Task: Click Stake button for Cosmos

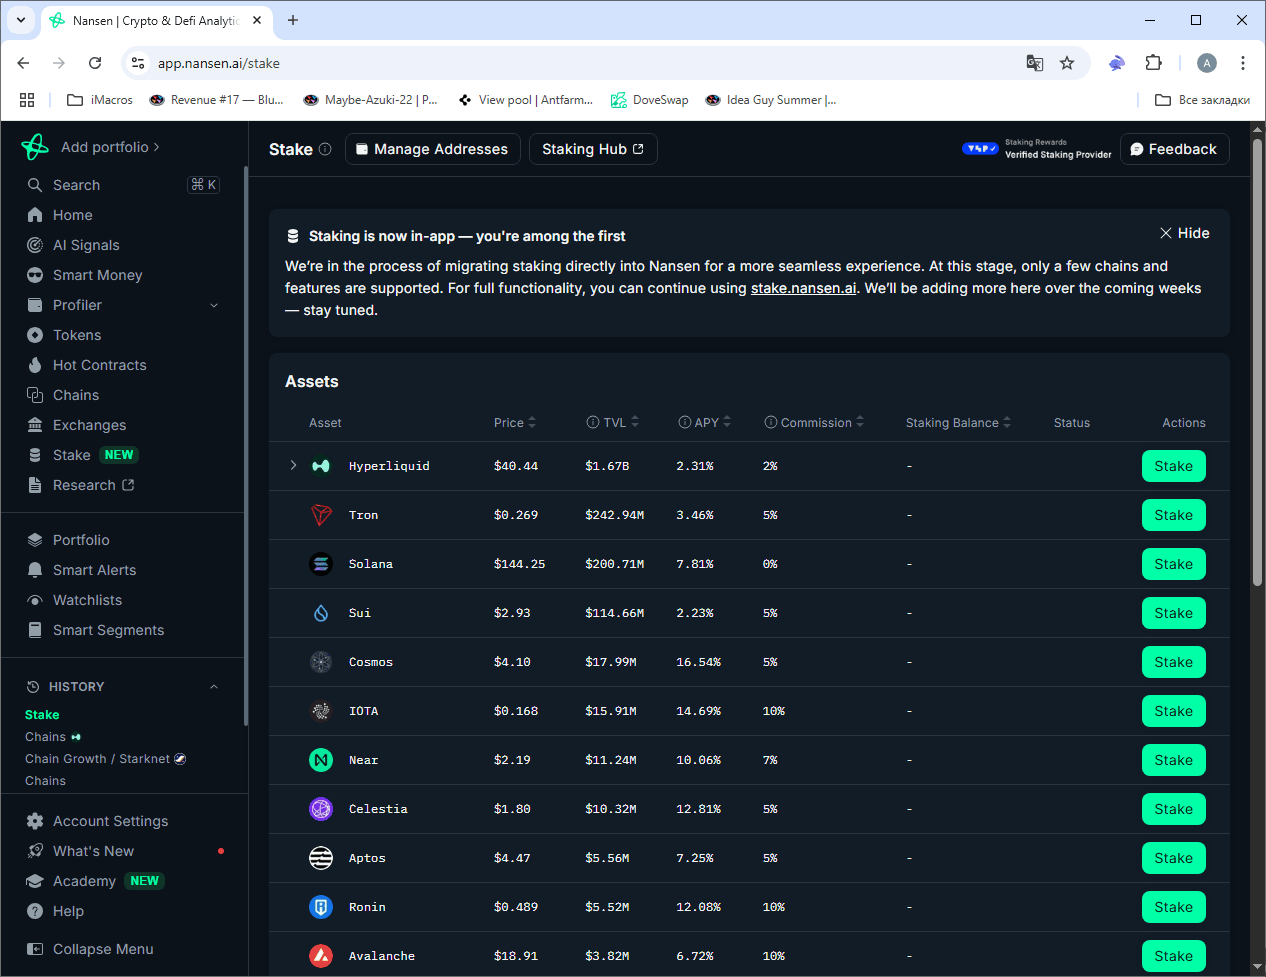Action: tap(1174, 662)
